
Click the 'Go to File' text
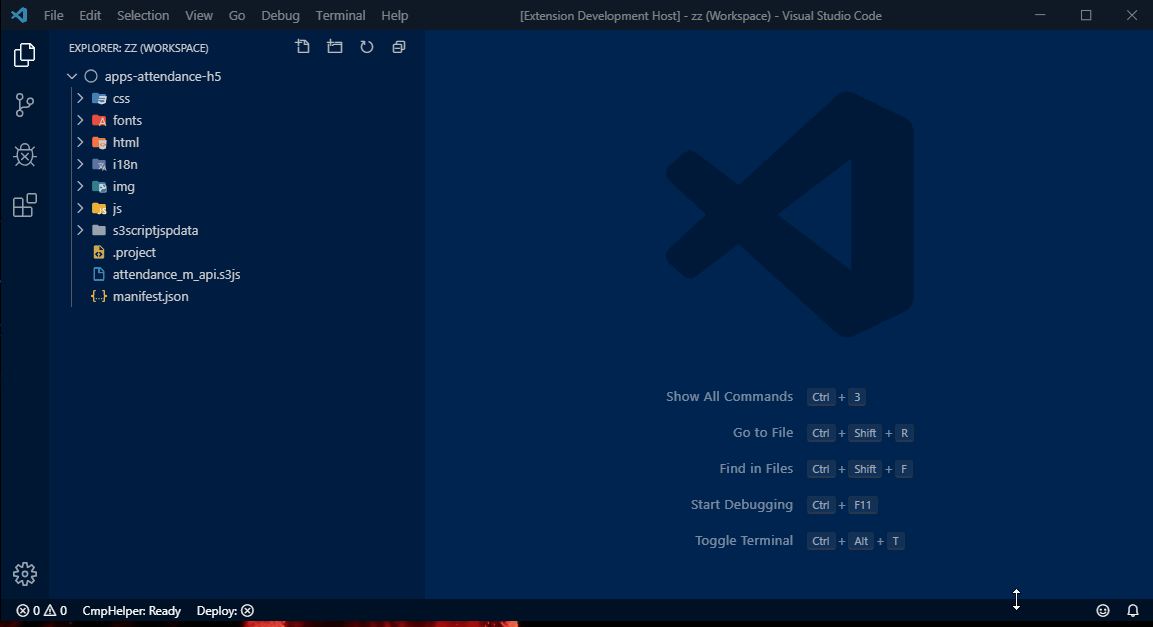[x=763, y=433]
